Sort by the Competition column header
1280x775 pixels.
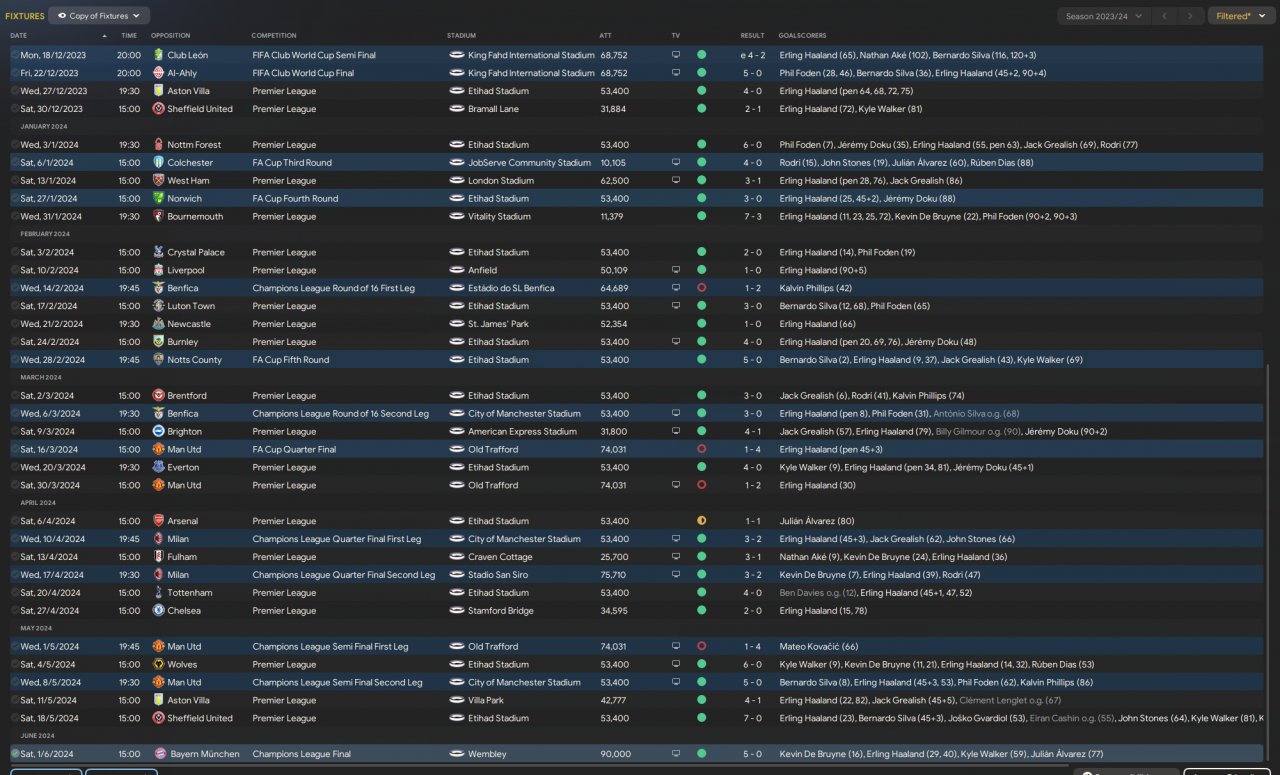[273, 36]
